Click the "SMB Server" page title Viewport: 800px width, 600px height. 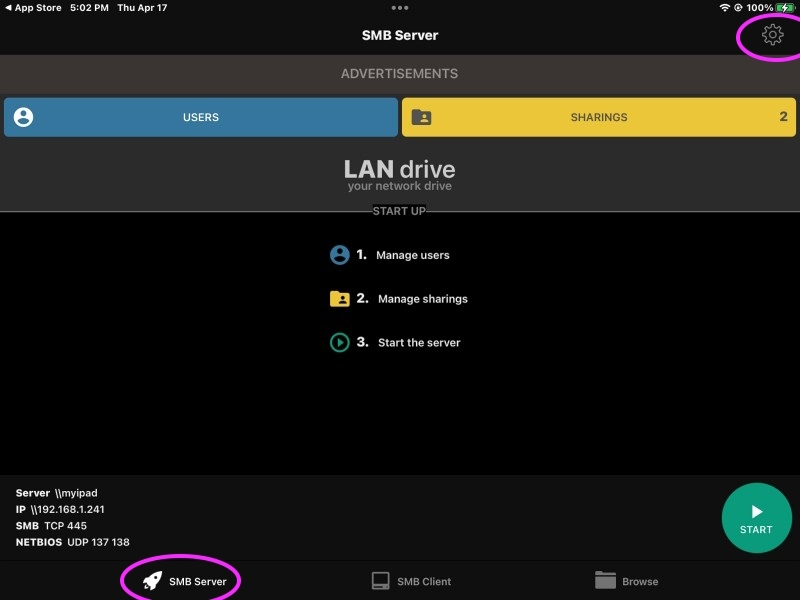399,35
